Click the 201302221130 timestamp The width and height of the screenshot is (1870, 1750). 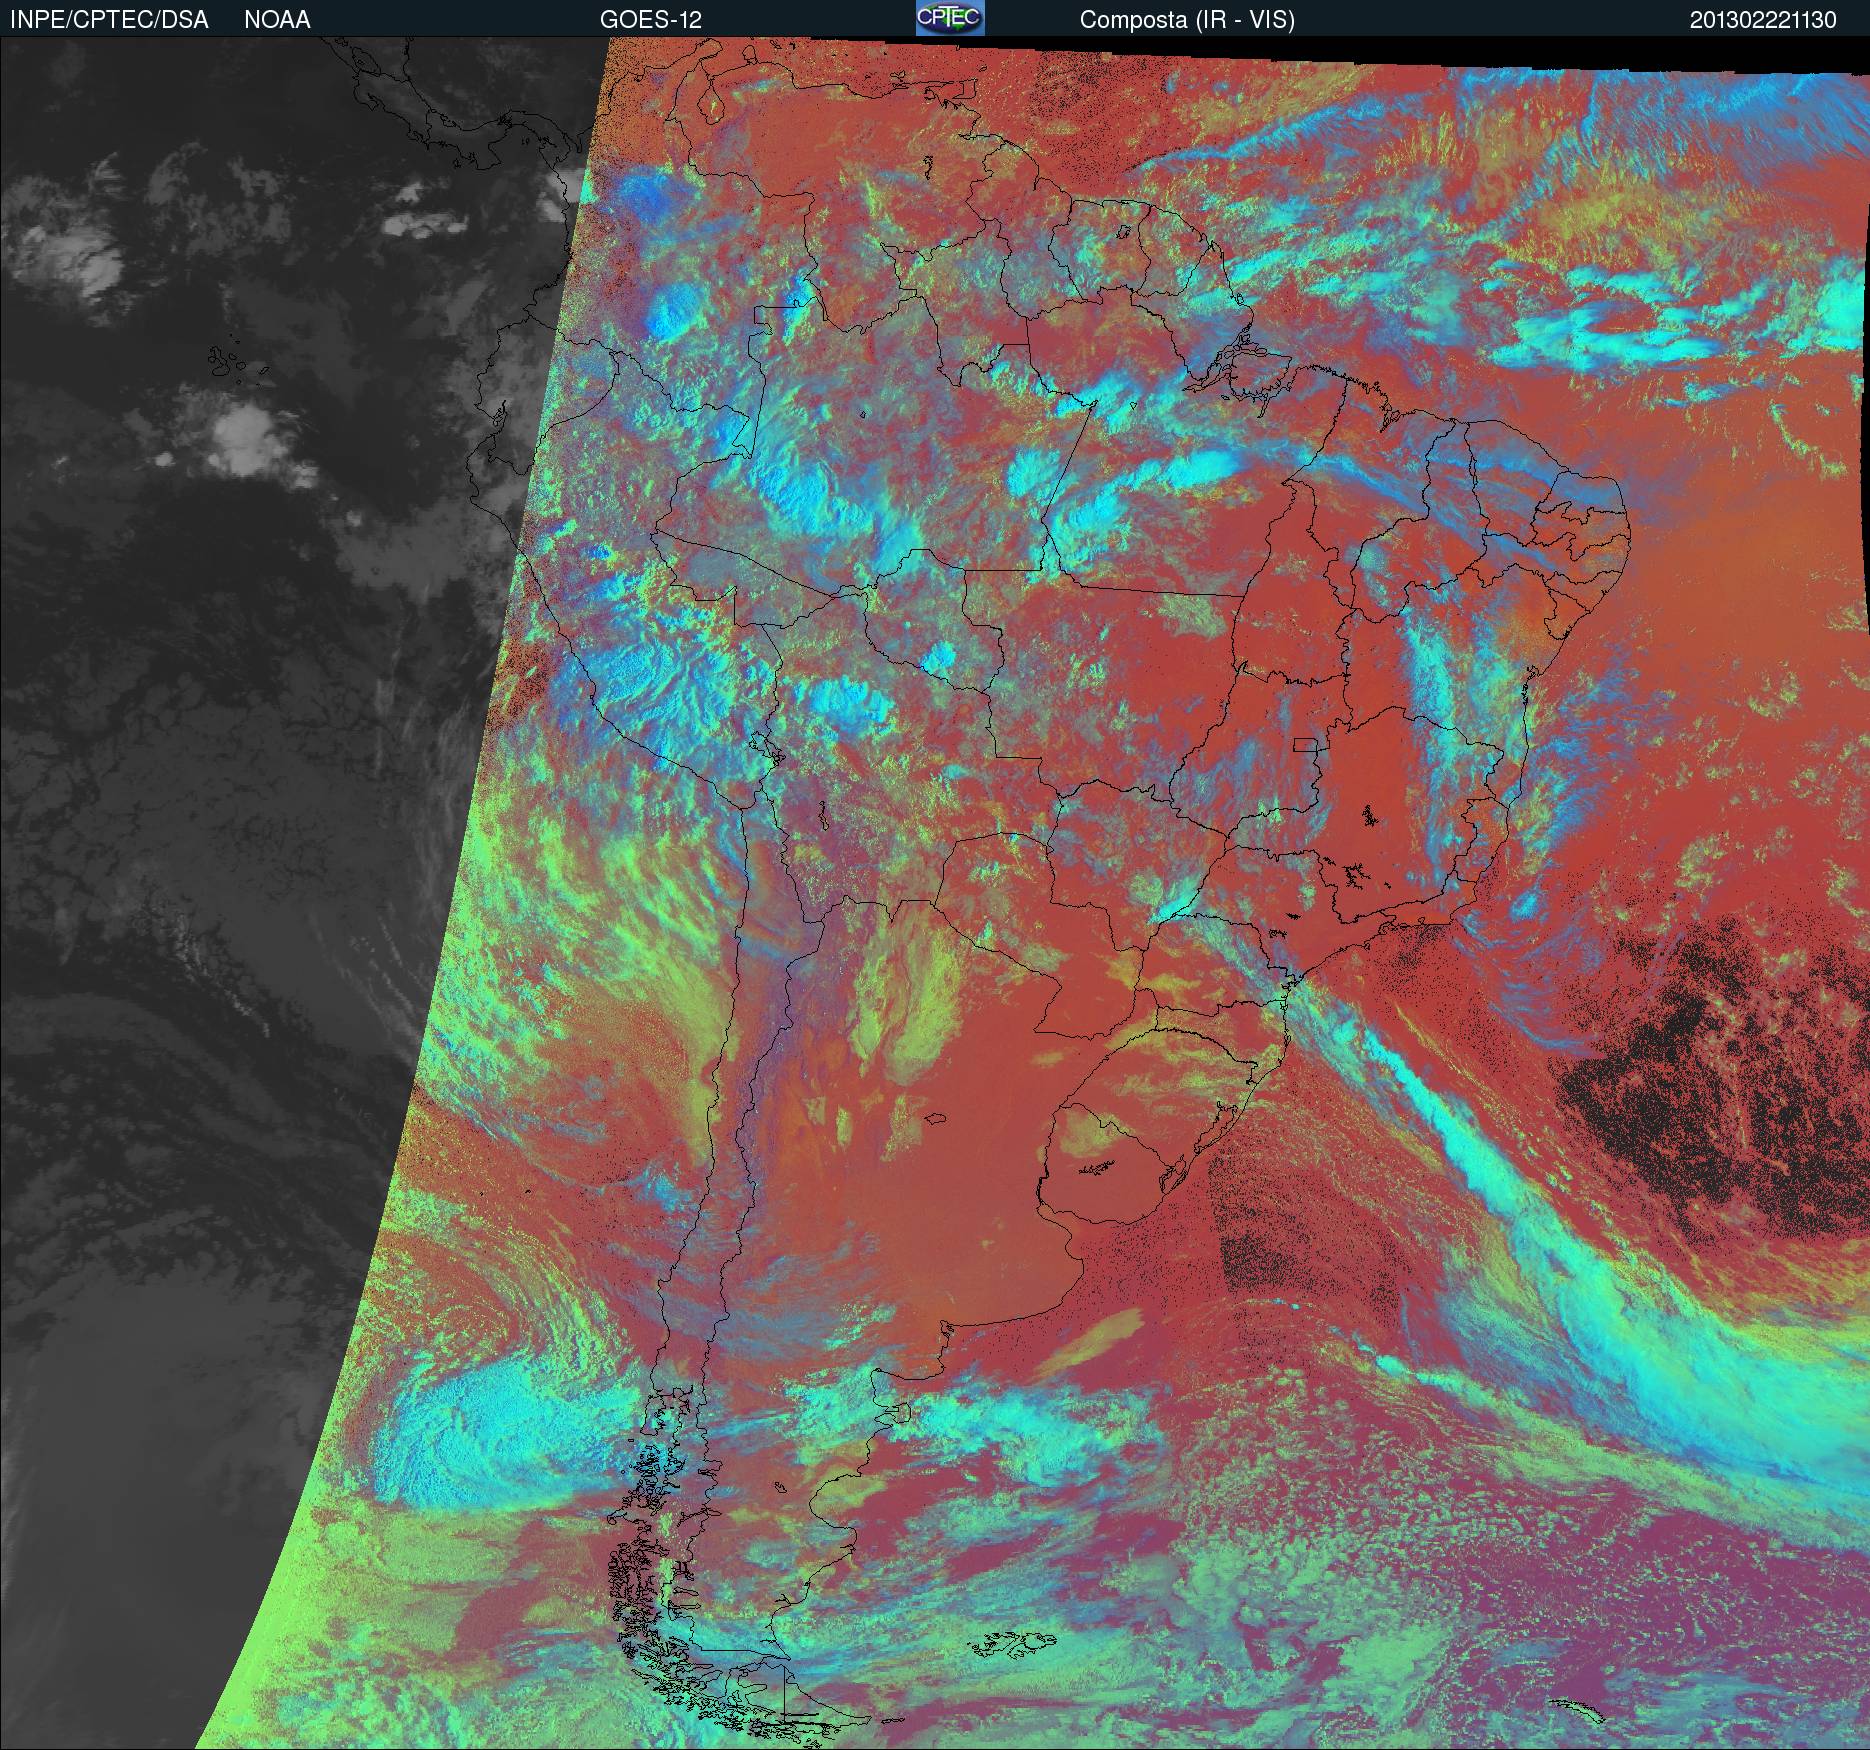[1763, 20]
